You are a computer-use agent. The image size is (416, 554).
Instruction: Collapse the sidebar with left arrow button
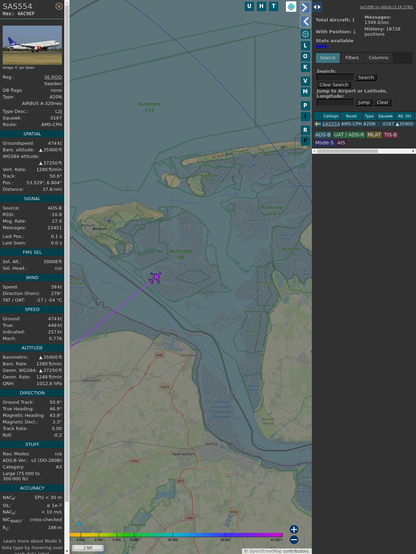(305, 22)
